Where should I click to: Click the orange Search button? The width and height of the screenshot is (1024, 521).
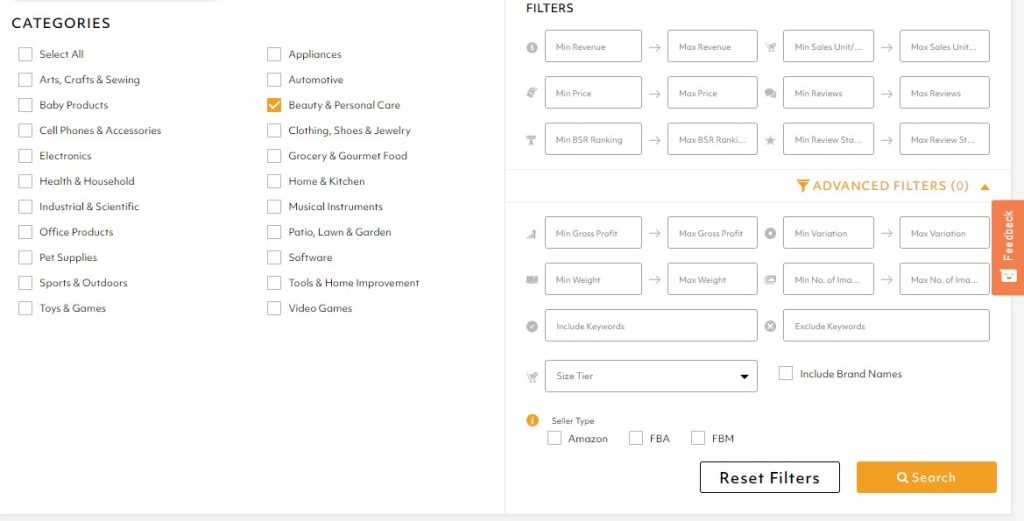[926, 477]
